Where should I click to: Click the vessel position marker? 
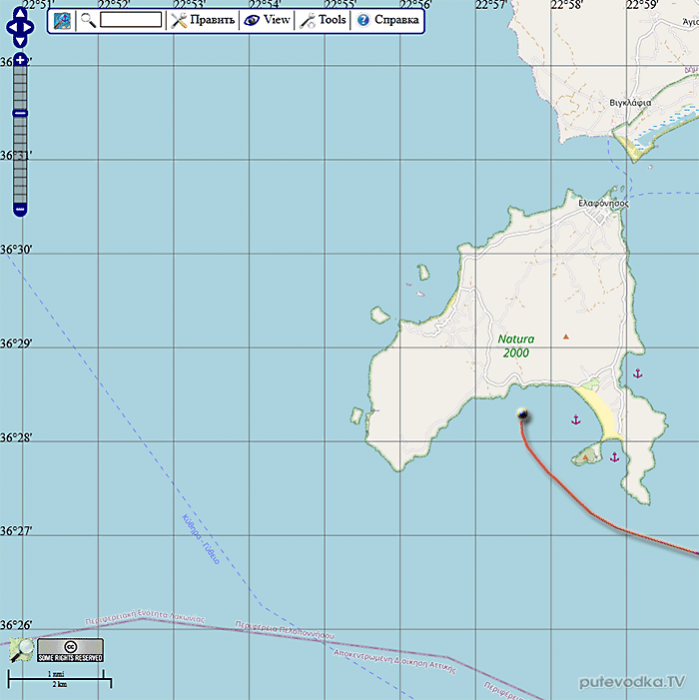(x=523, y=414)
